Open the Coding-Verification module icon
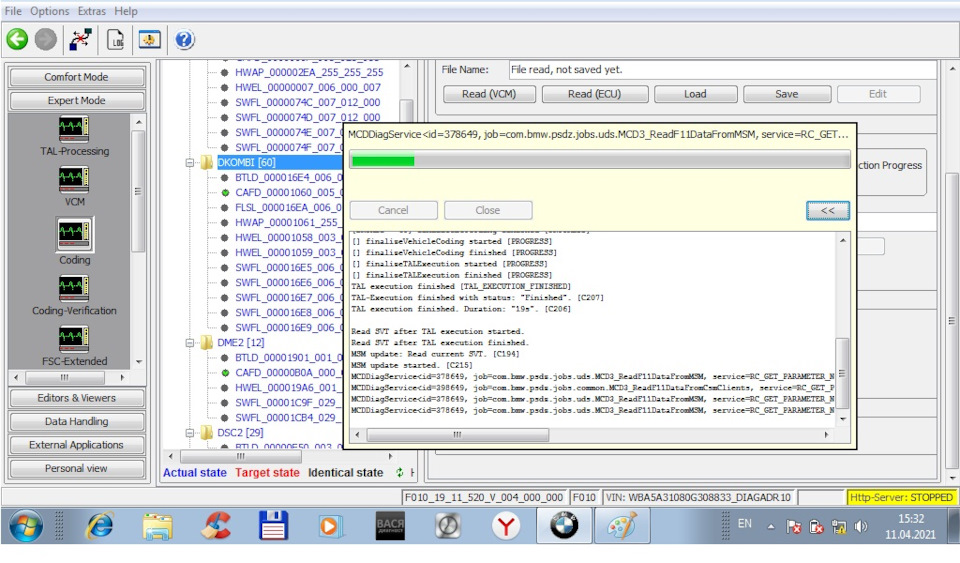 (74, 288)
